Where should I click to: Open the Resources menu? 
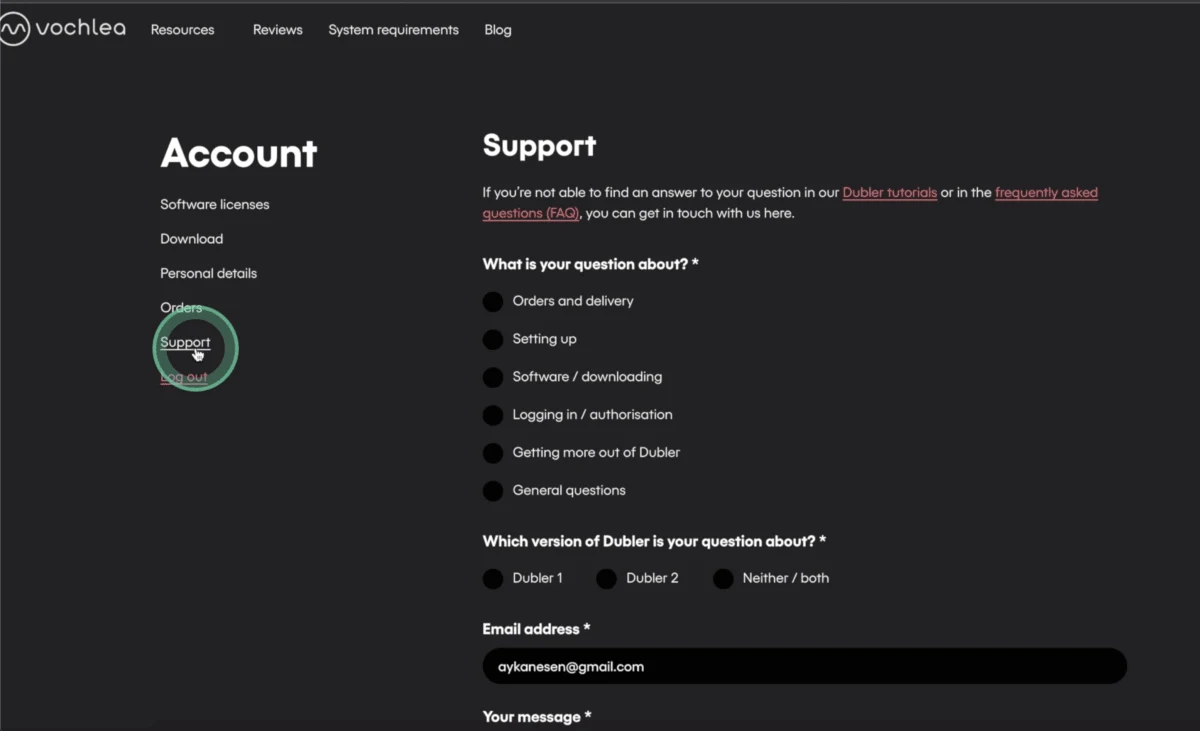tap(182, 30)
